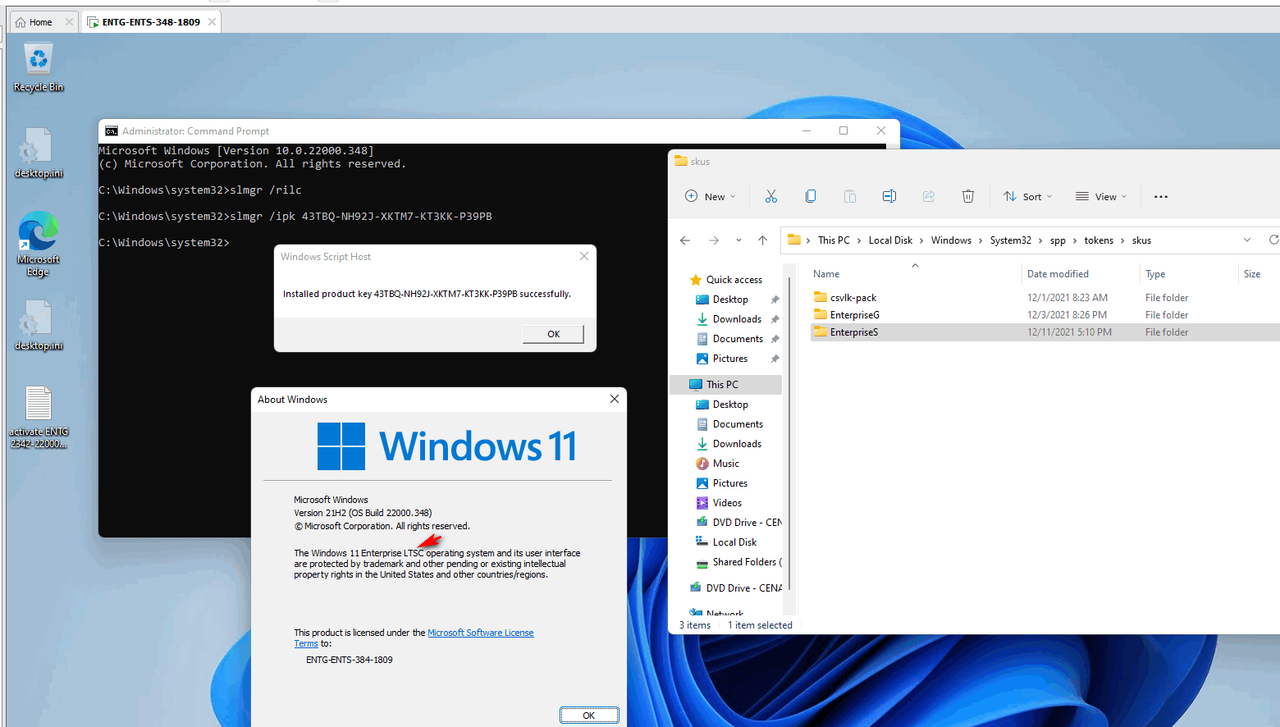1280x727 pixels.
Task: Open Desktop under Quick access
Action: click(730, 299)
